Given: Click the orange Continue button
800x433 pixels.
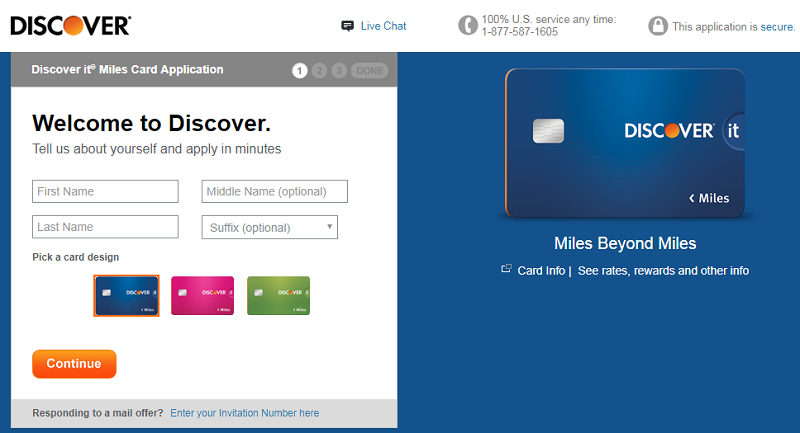Looking at the screenshot, I should pos(74,364).
